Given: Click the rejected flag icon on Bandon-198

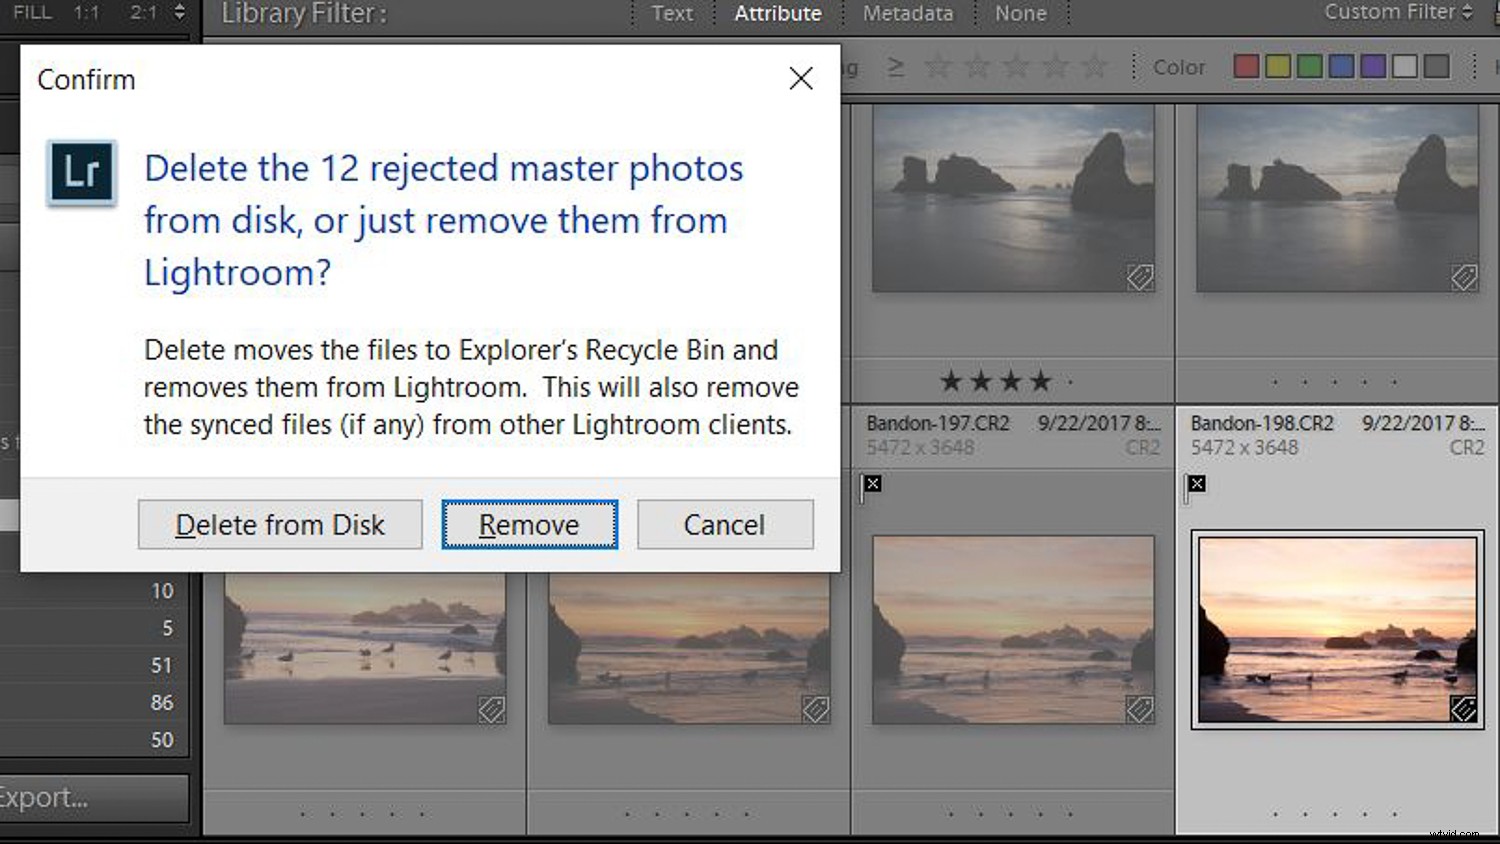Looking at the screenshot, I should 1197,484.
